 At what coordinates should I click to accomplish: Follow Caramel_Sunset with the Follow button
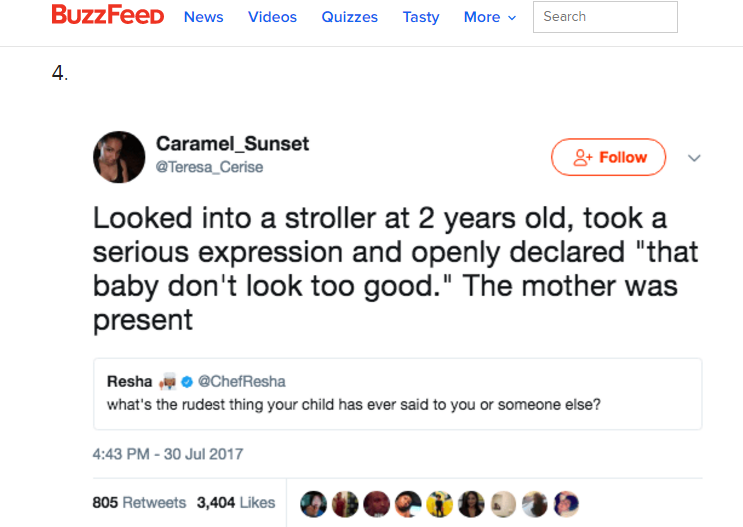tap(608, 157)
